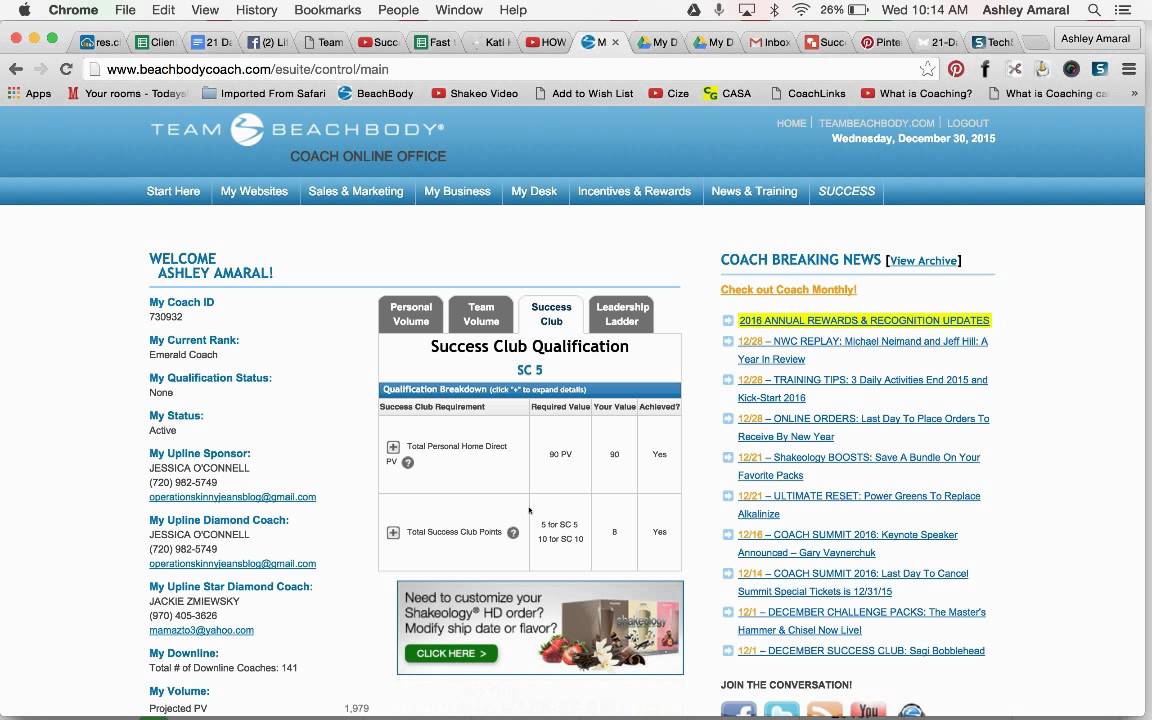The height and width of the screenshot is (720, 1152).
Task: Click the TEAMBEACHBODY.COM header link
Action: (876, 123)
